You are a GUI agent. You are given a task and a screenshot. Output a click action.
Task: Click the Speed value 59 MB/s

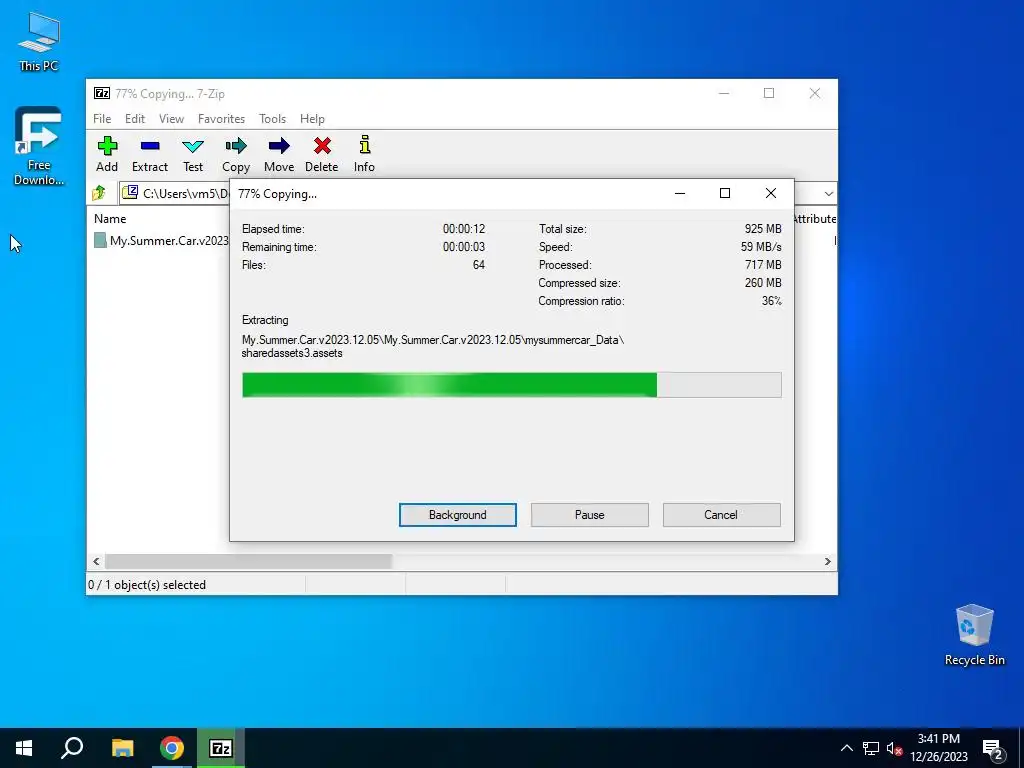click(761, 247)
